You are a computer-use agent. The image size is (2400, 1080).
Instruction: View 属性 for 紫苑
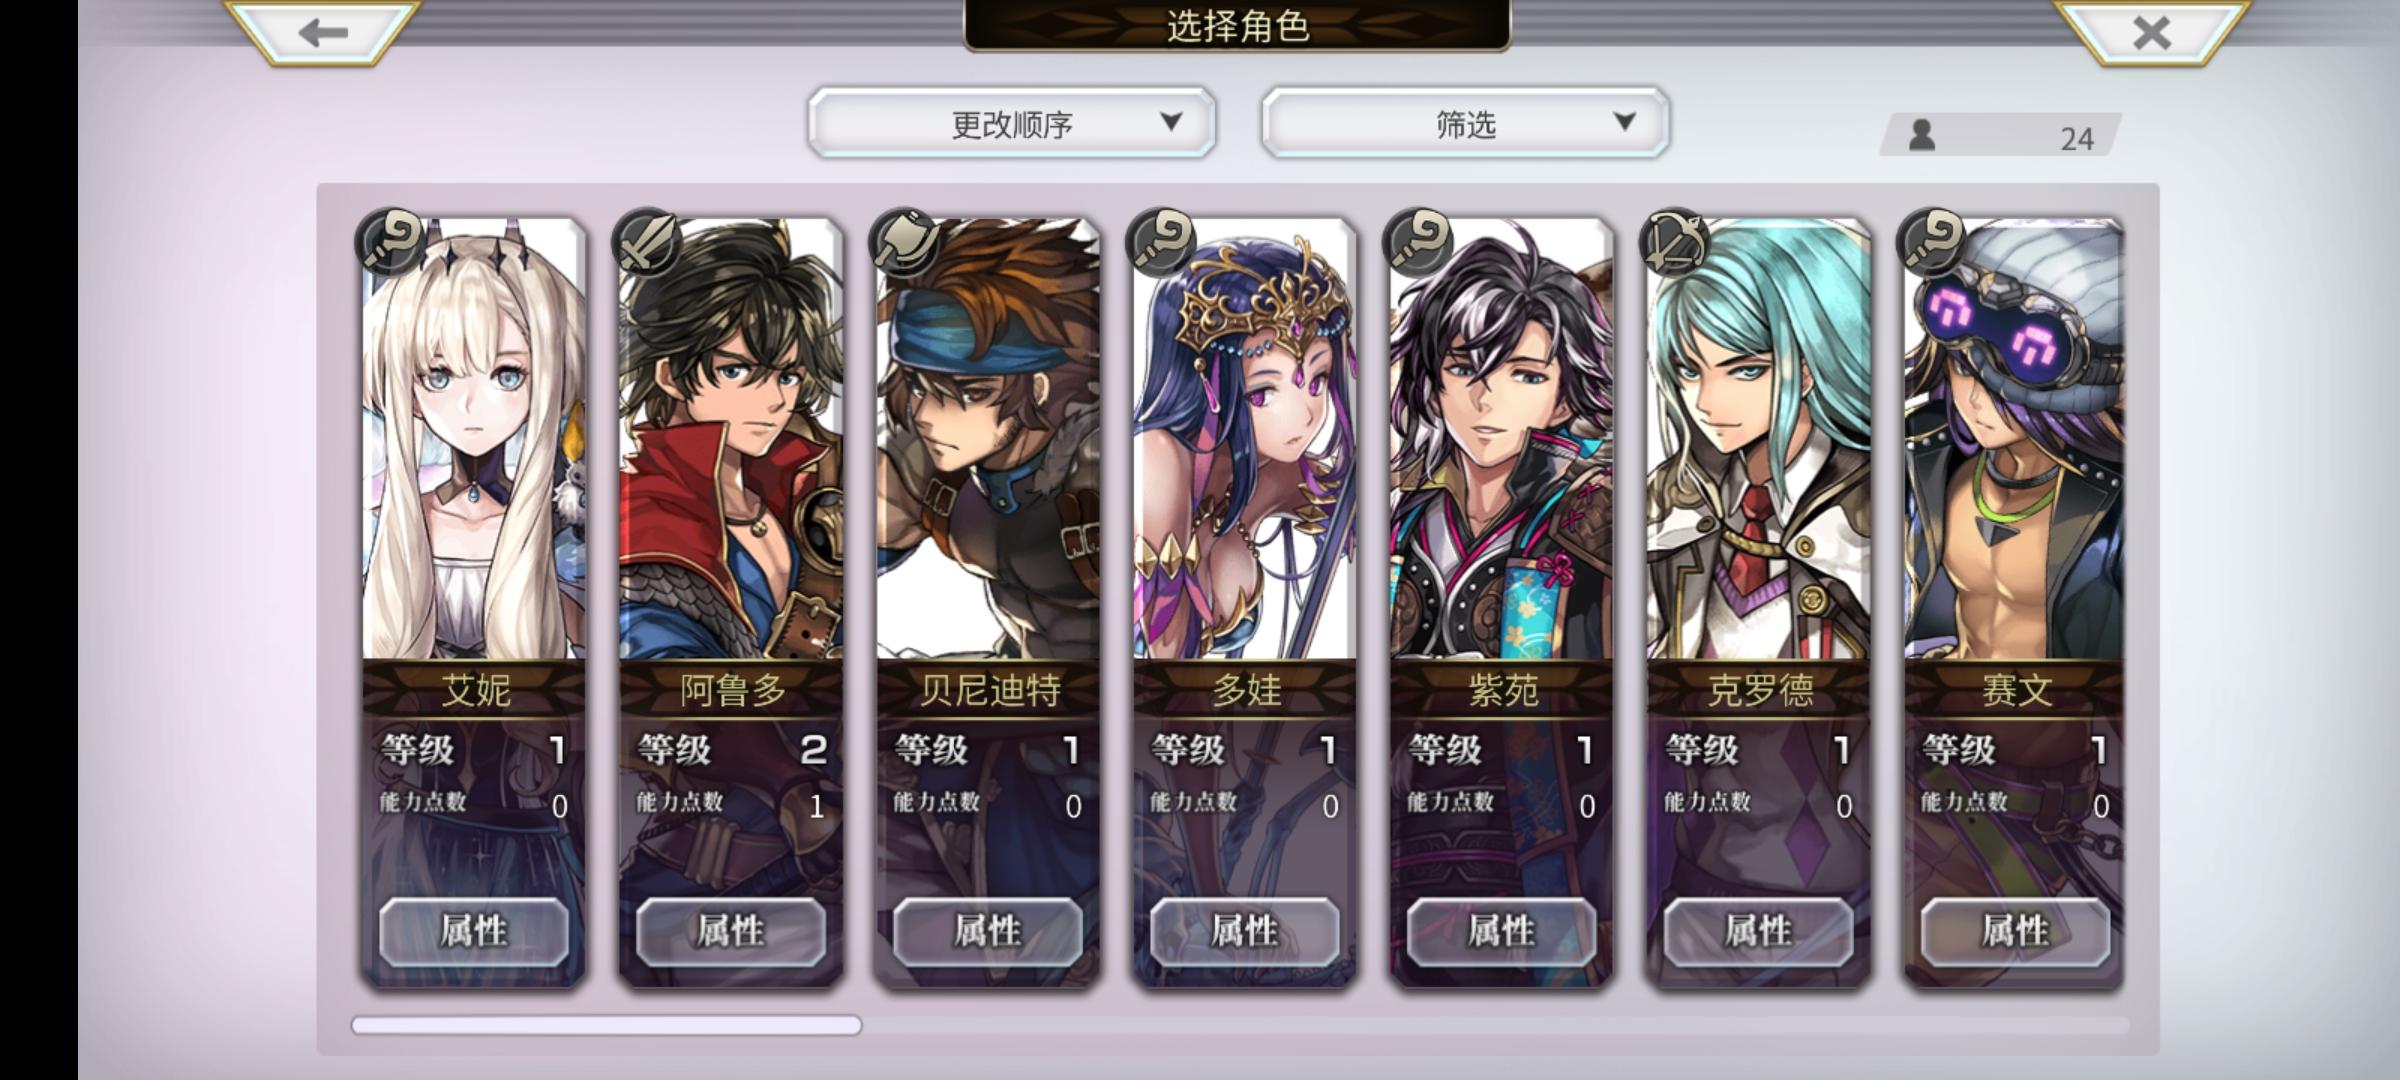(1501, 931)
